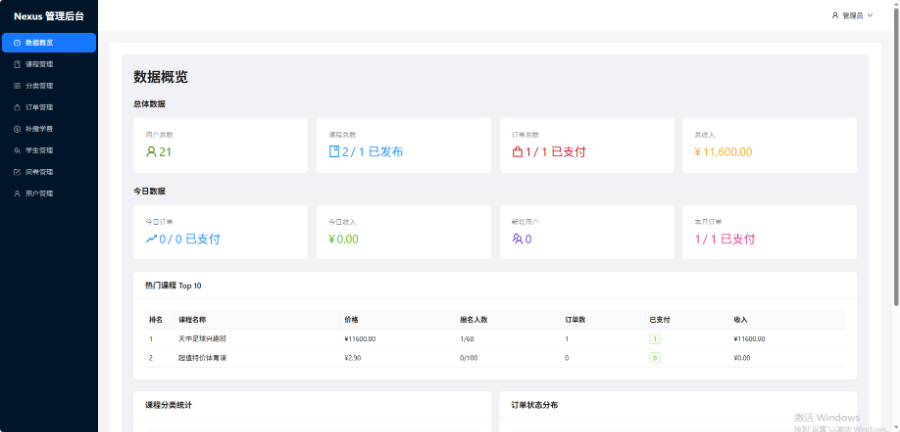Open the 课程管理 menu item

click(x=39, y=64)
